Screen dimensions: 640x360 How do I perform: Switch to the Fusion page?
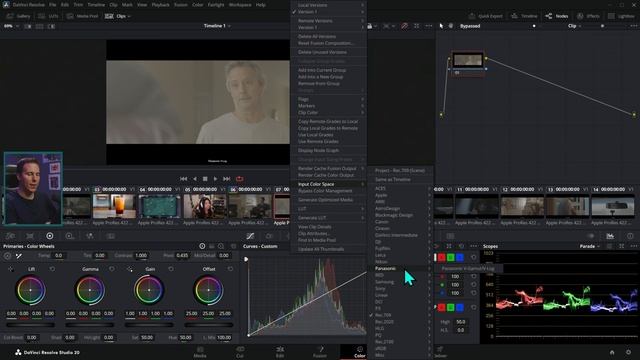pyautogui.click(x=320, y=352)
